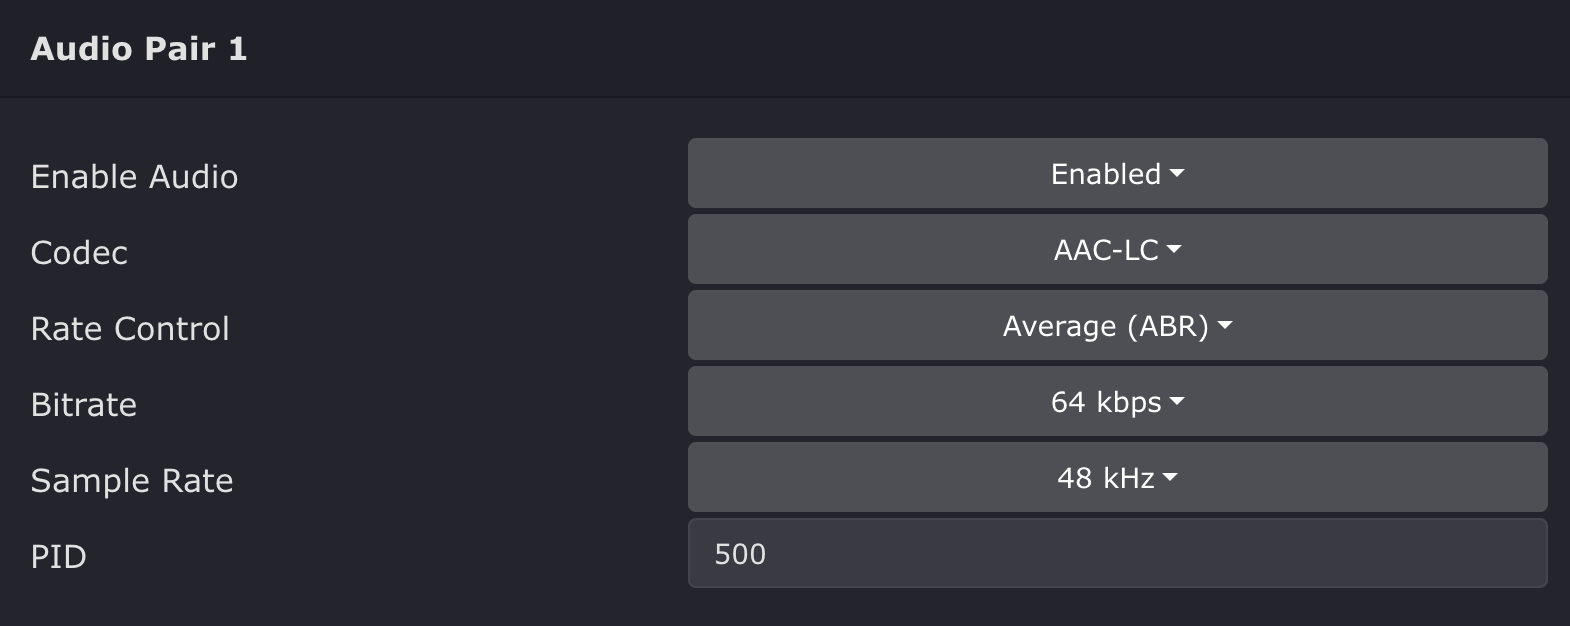Screen dimensions: 1570x626
Task: Select the Average (ABR) text
Action: pos(1105,326)
